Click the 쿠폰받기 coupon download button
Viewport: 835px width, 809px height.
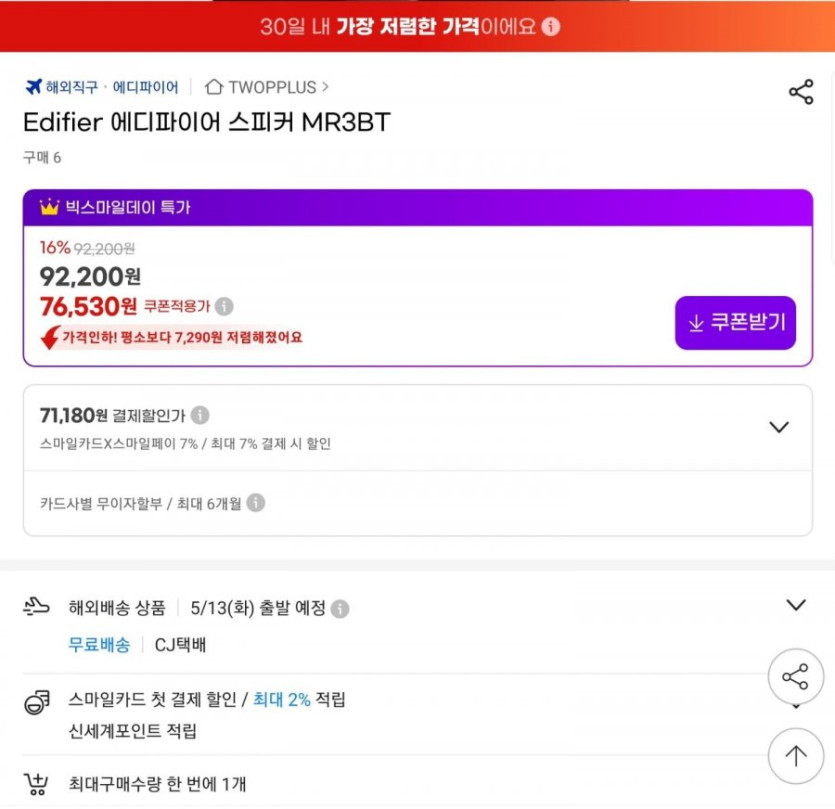pos(735,323)
